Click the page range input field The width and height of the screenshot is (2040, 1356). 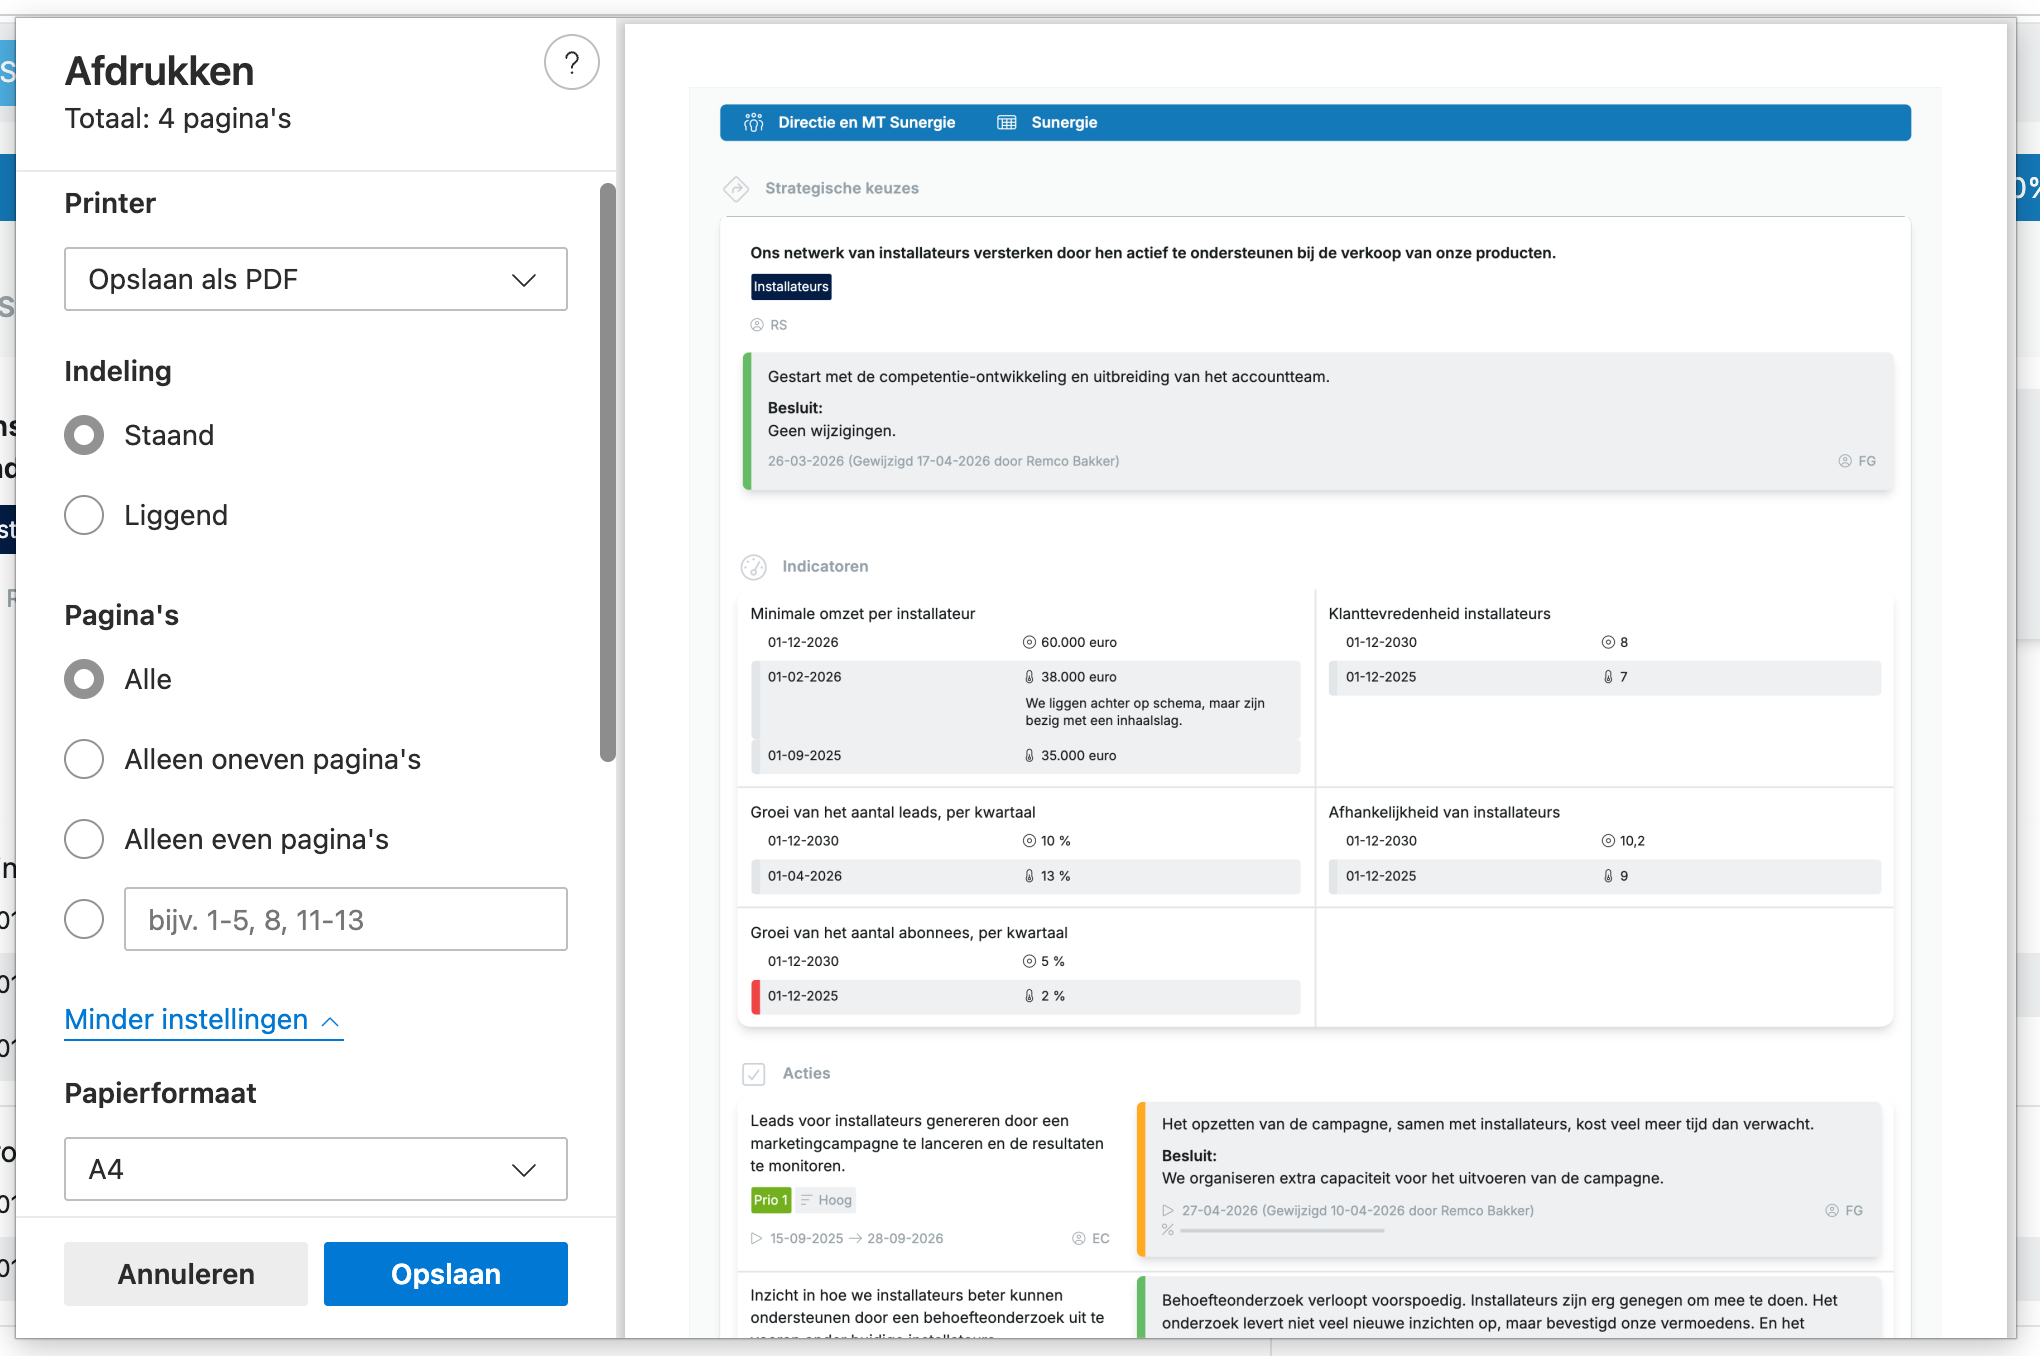point(346,919)
